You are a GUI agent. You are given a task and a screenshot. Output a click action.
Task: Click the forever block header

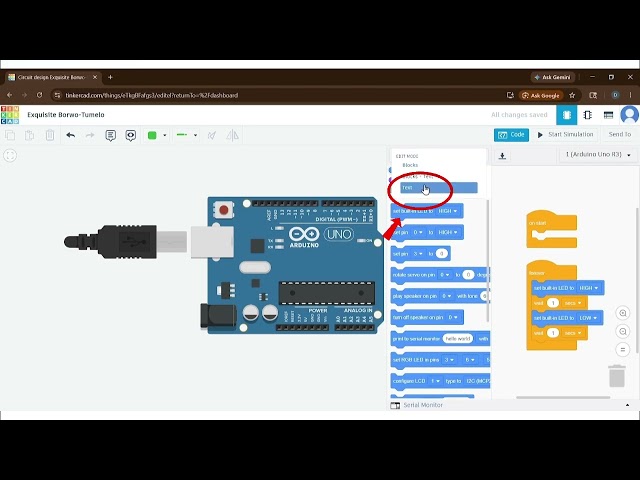(x=551, y=271)
